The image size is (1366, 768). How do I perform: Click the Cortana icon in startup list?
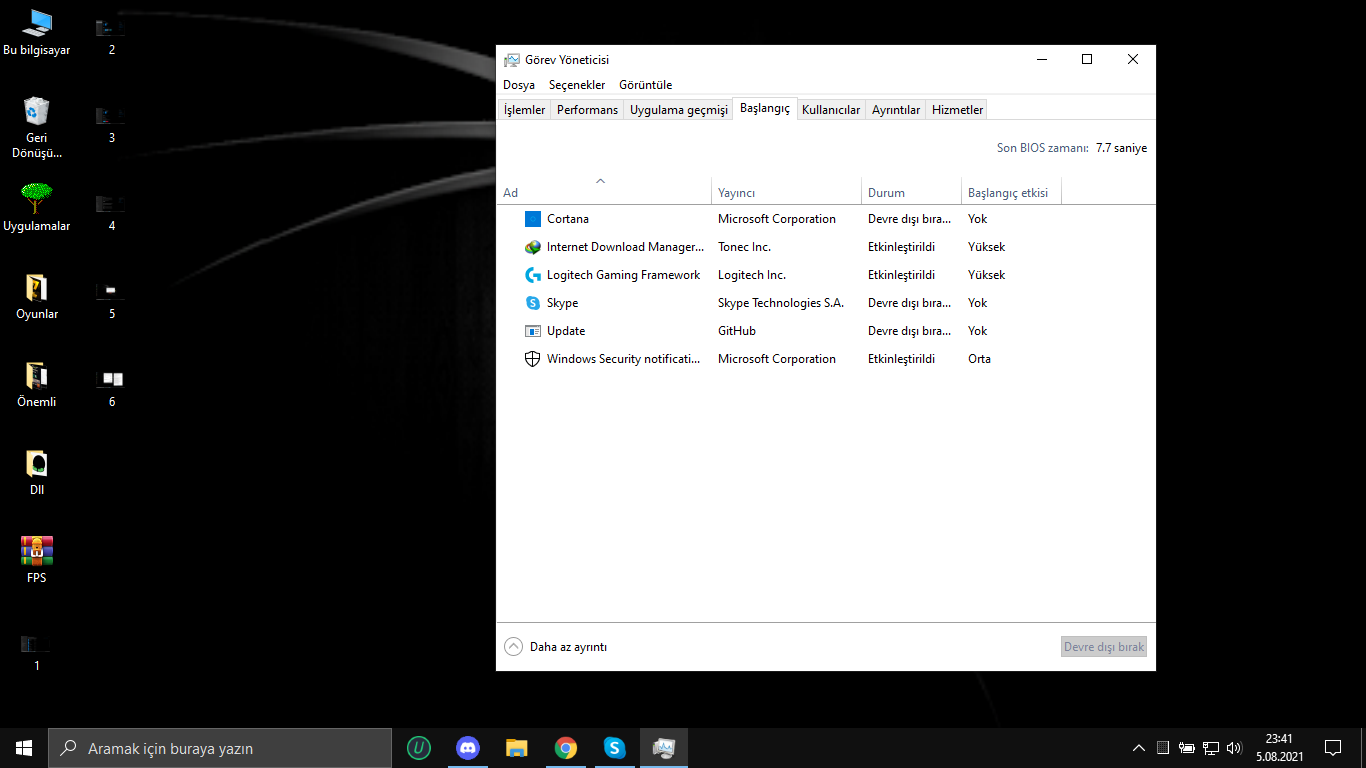(532, 219)
